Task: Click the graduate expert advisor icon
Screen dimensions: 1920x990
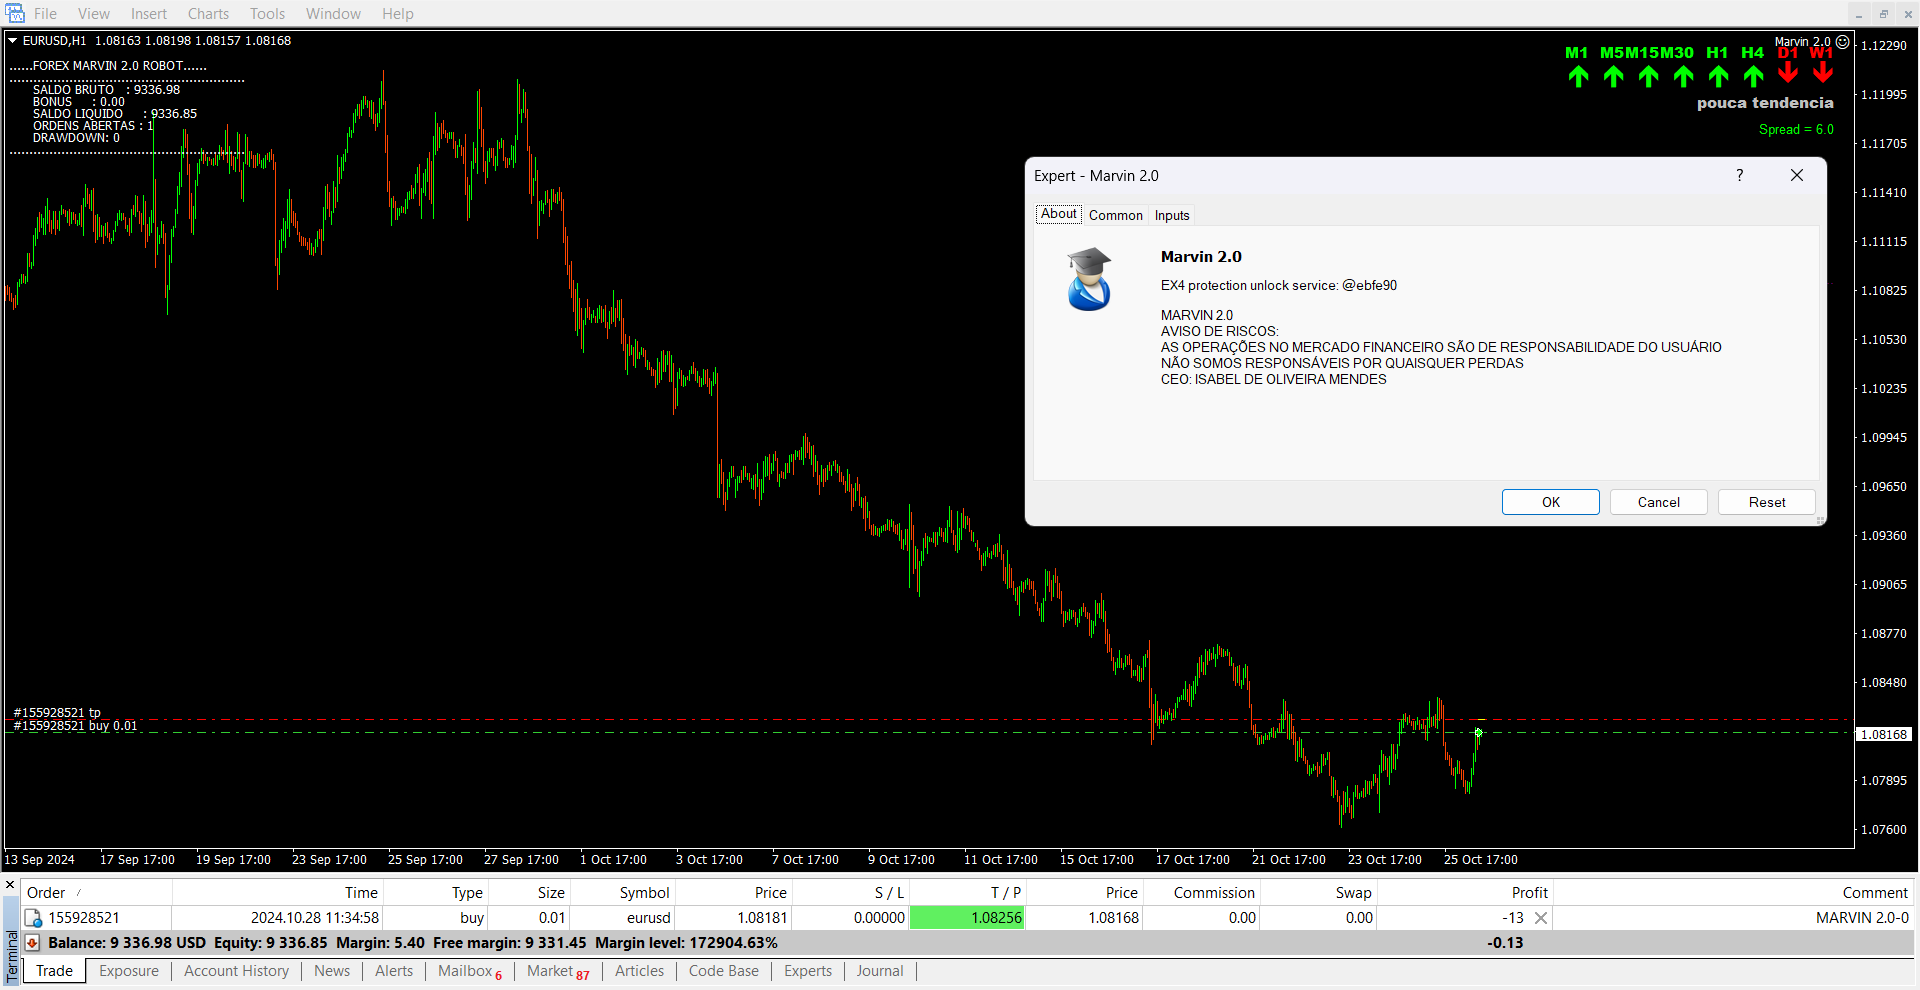Action: click(1089, 280)
